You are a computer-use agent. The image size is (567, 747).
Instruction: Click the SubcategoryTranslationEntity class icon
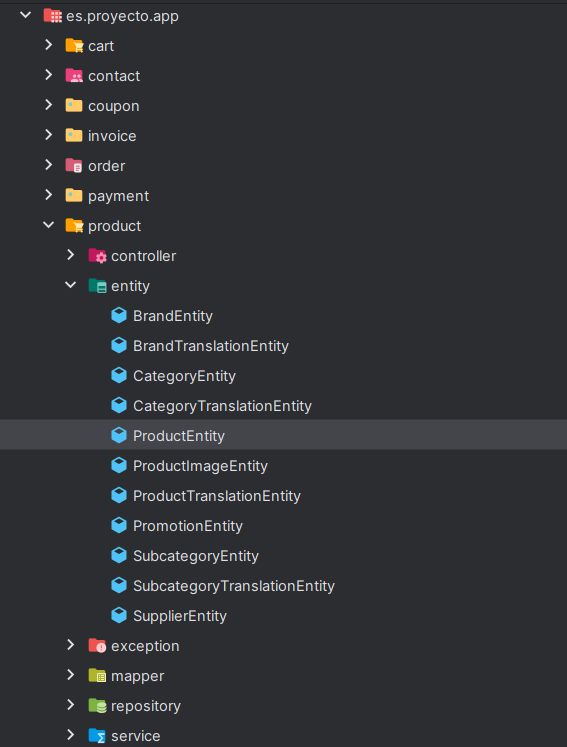click(x=119, y=585)
